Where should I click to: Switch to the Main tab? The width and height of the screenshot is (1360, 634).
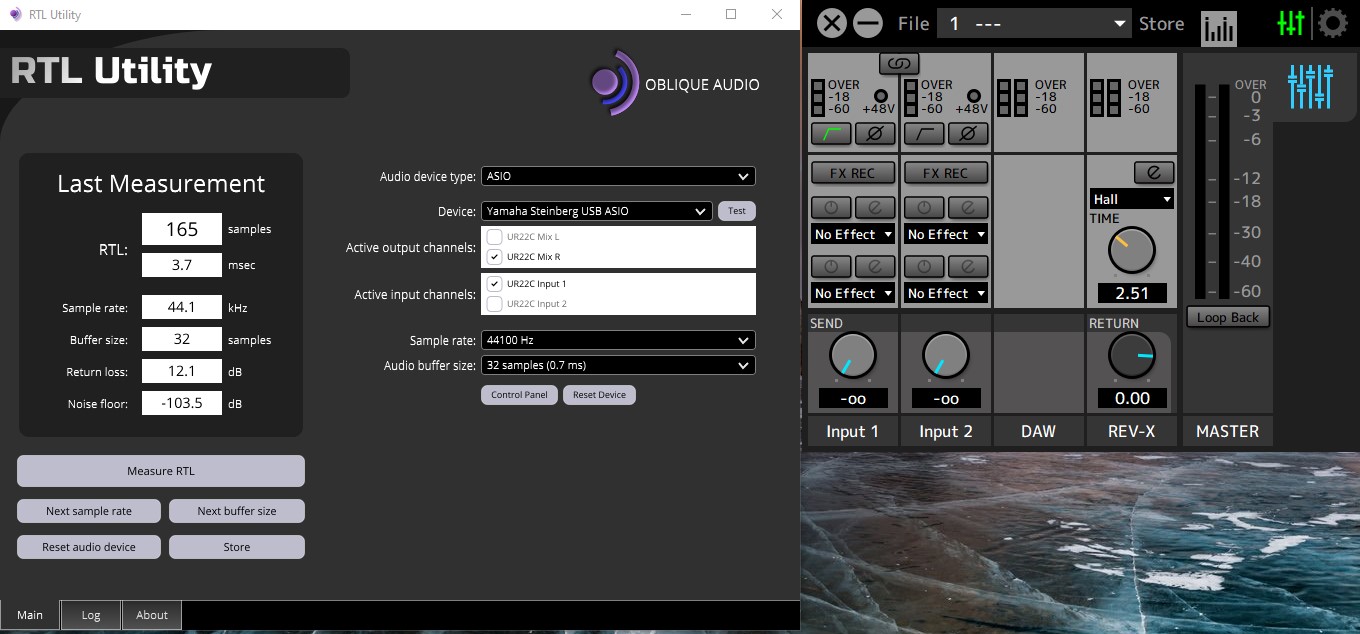[x=30, y=615]
